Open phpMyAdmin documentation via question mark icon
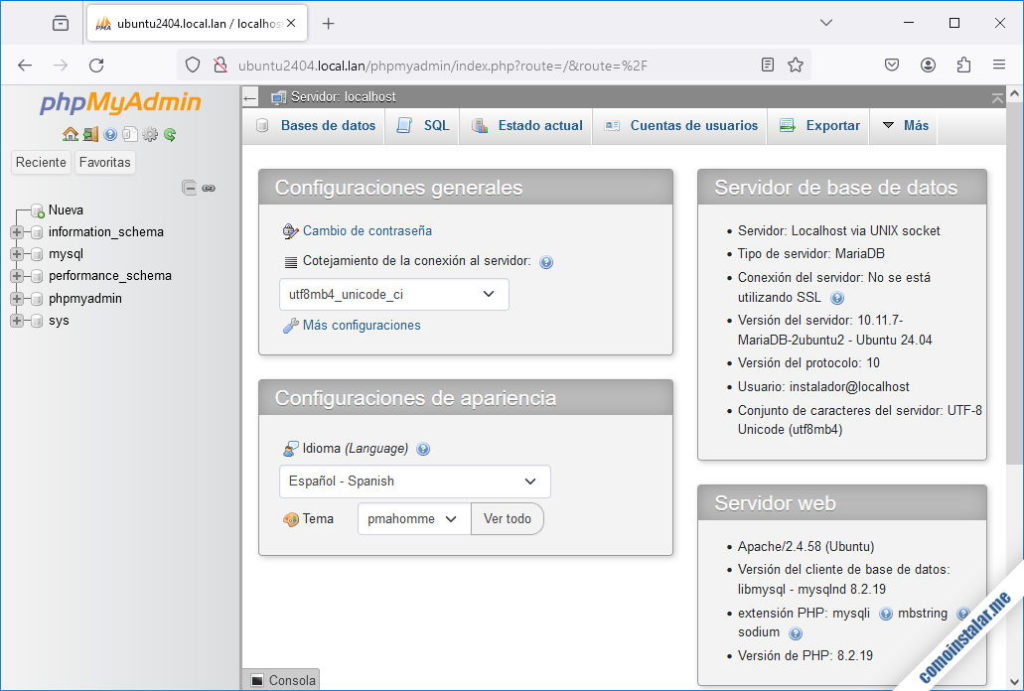 point(110,134)
